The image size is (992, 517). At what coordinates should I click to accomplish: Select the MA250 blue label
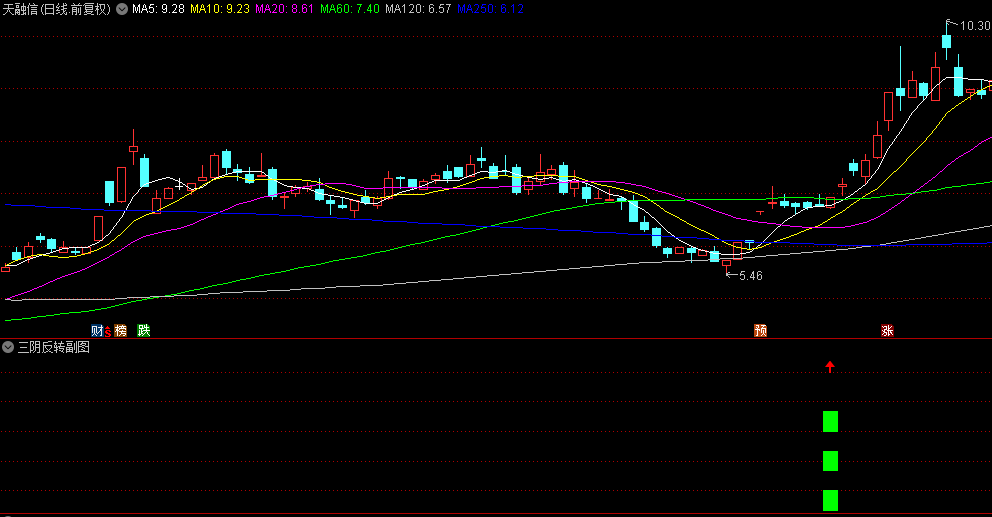490,9
